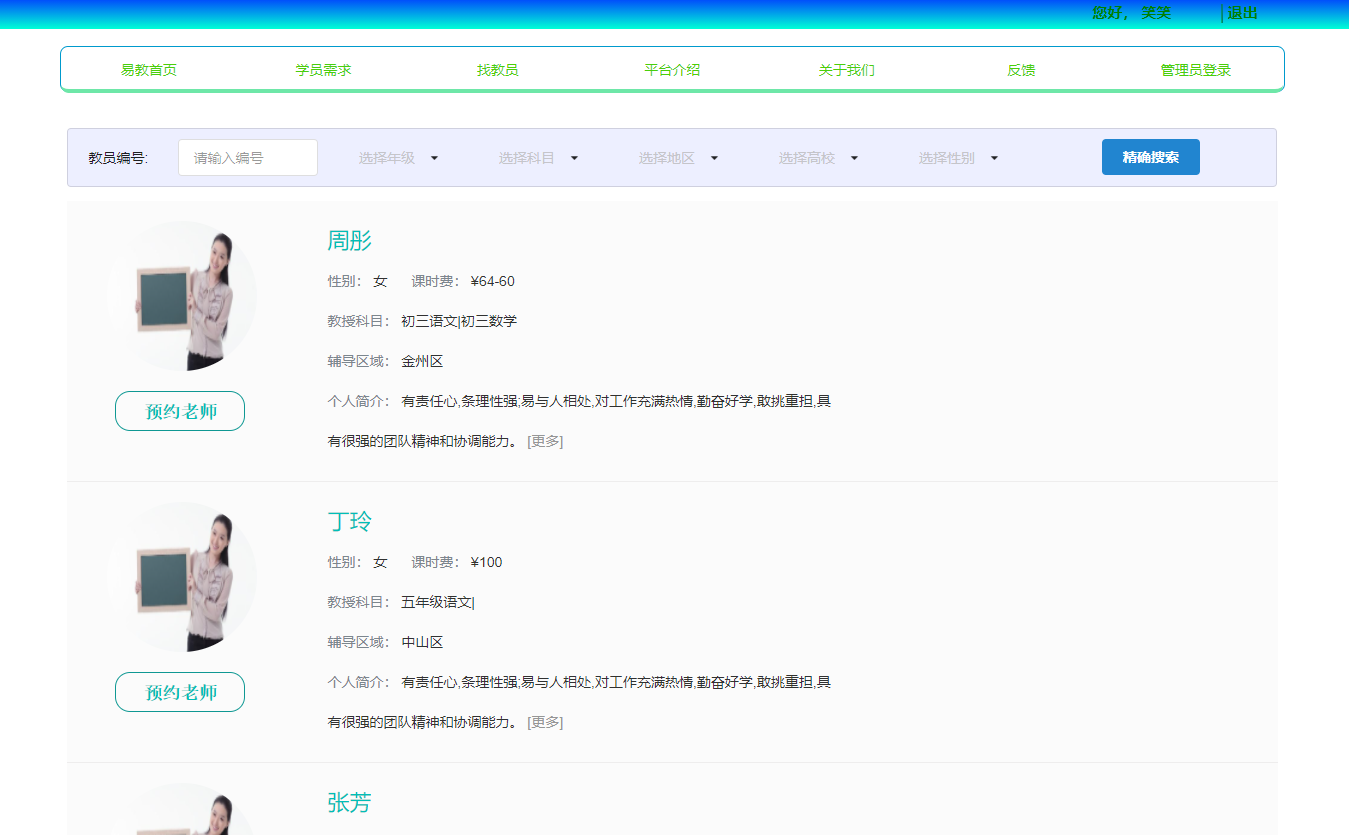Image resolution: width=1349 pixels, height=835 pixels.
Task: Expand the 选择性别 gender dropdown
Action: pyautogui.click(x=956, y=157)
